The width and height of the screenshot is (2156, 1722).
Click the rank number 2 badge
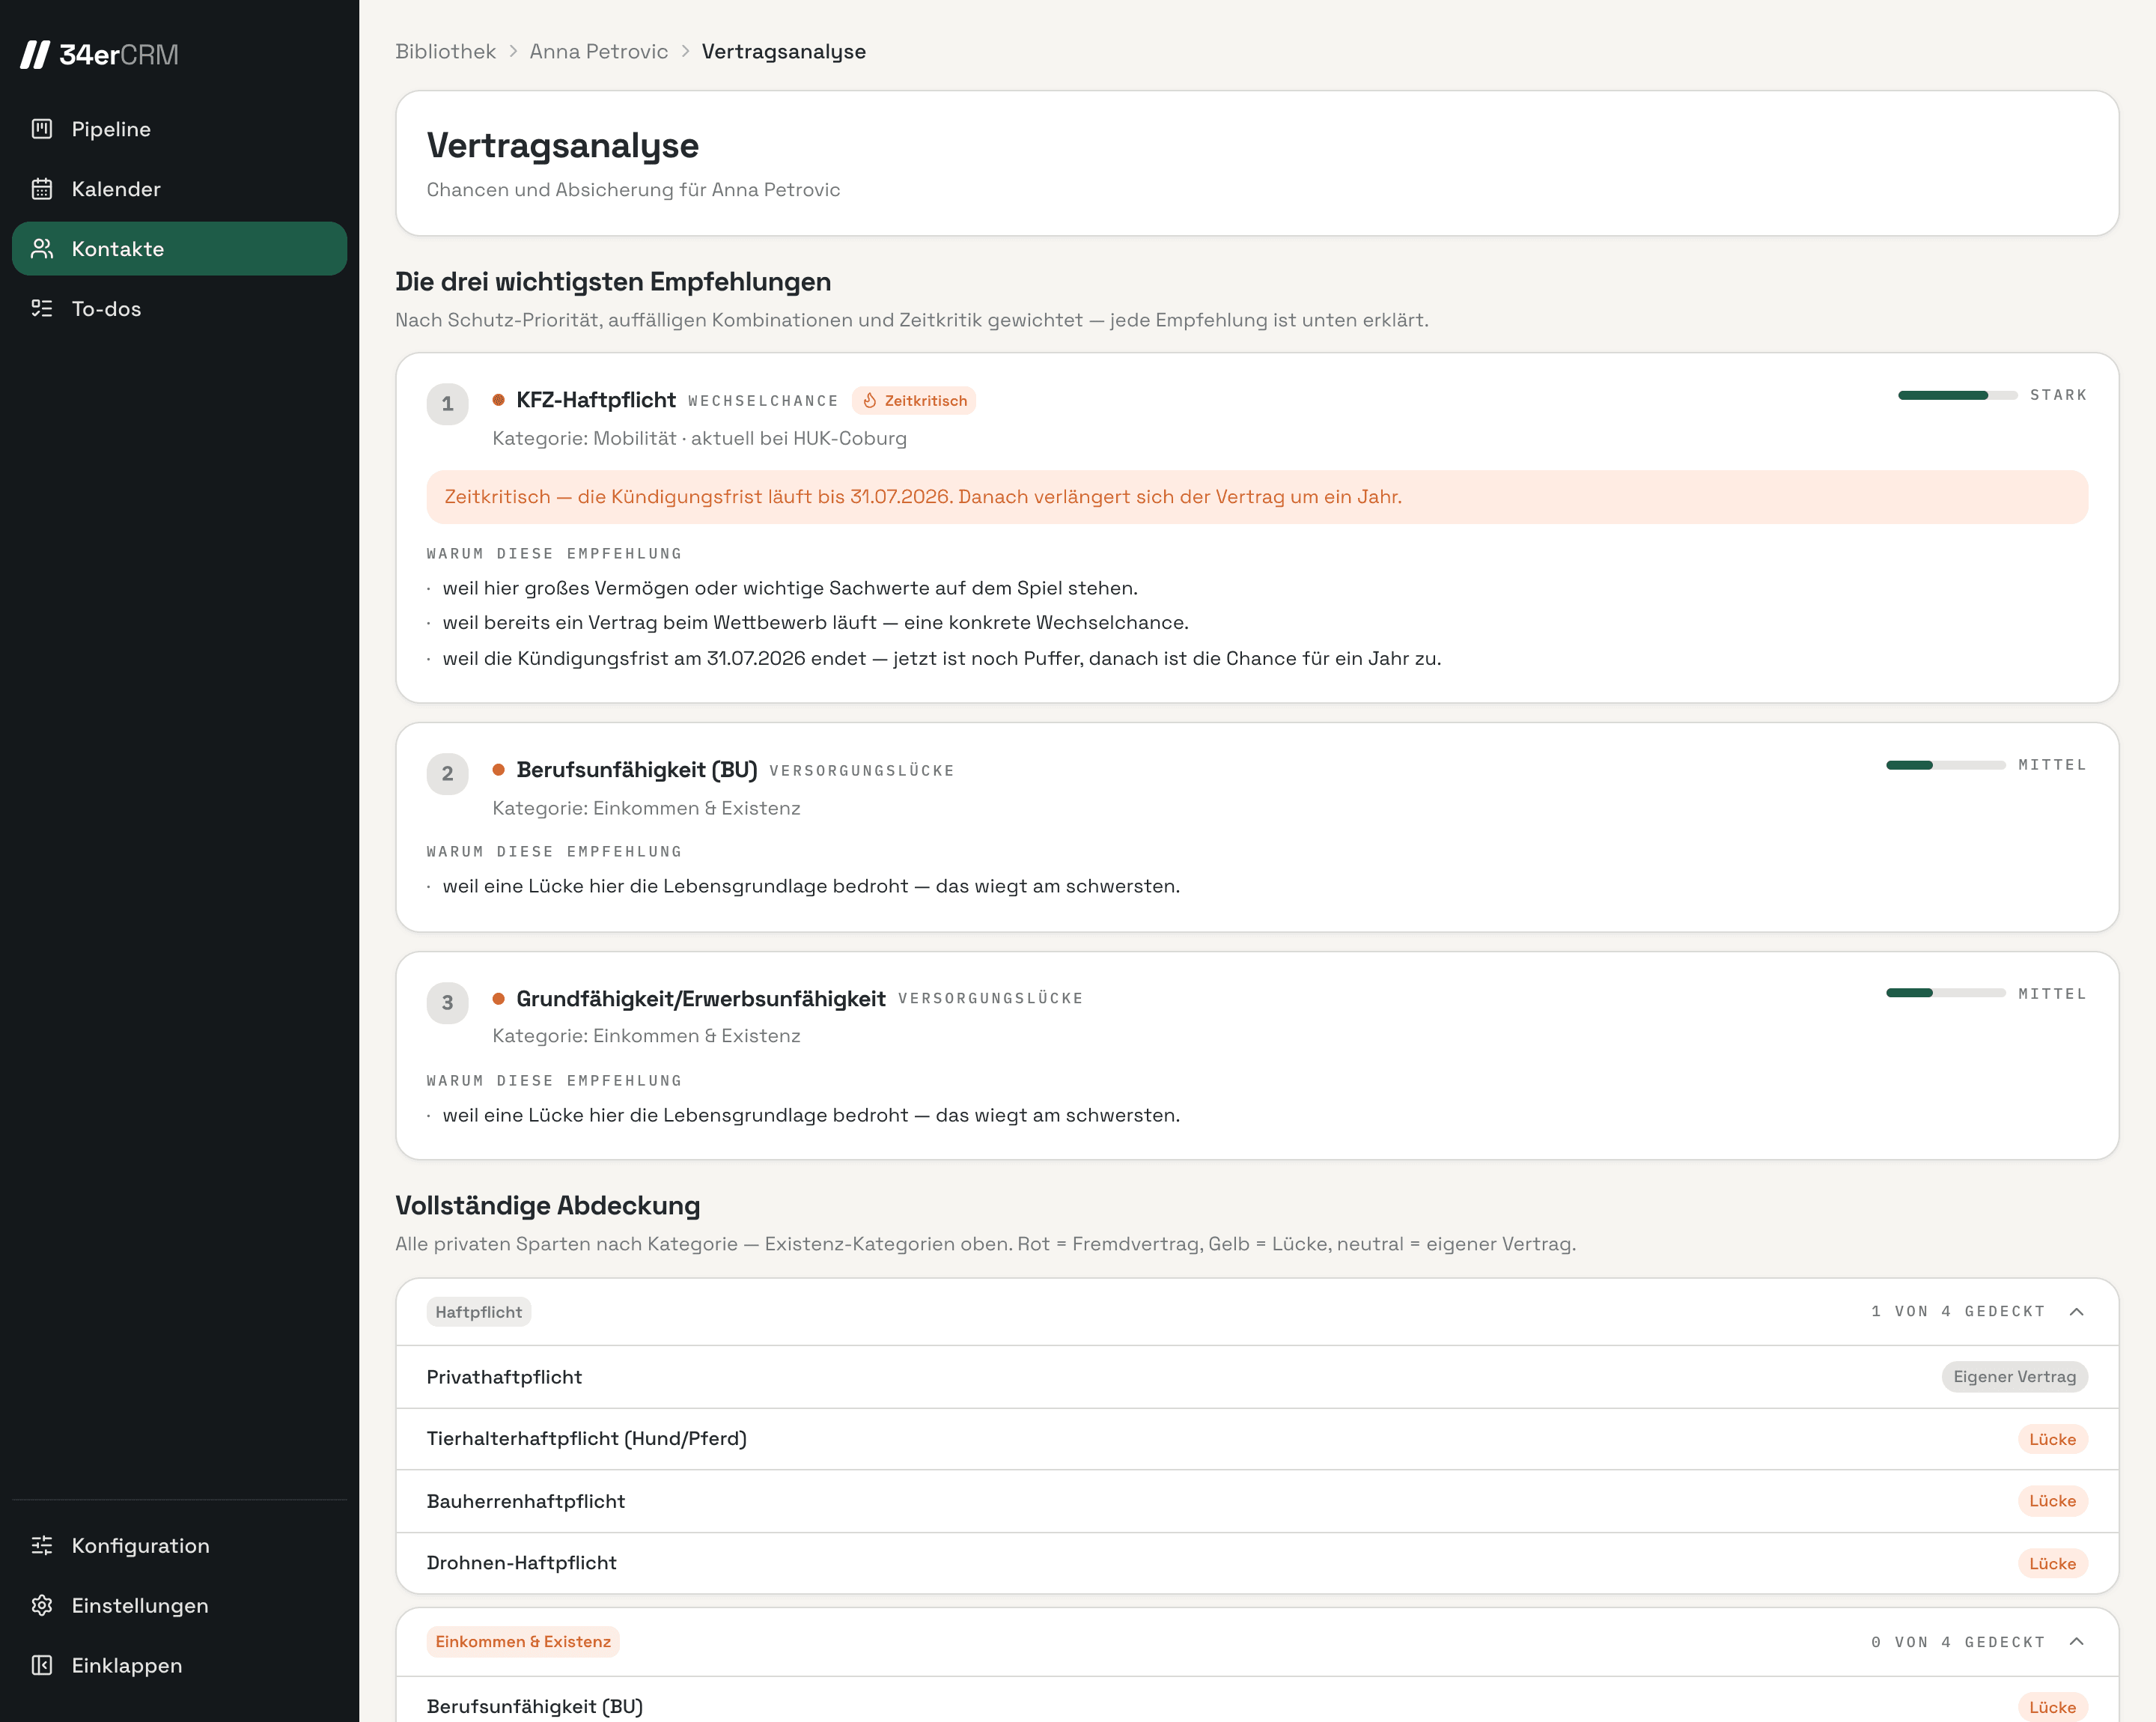pos(448,774)
